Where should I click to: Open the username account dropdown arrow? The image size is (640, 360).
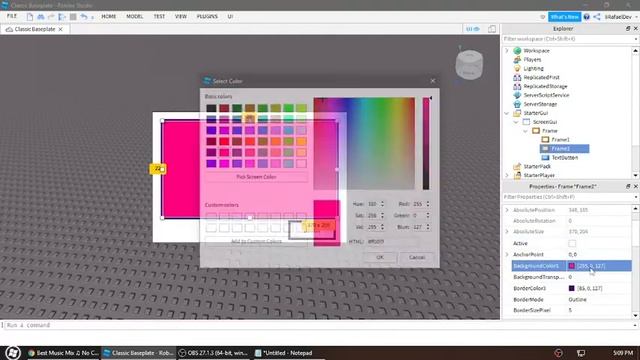coord(636,17)
